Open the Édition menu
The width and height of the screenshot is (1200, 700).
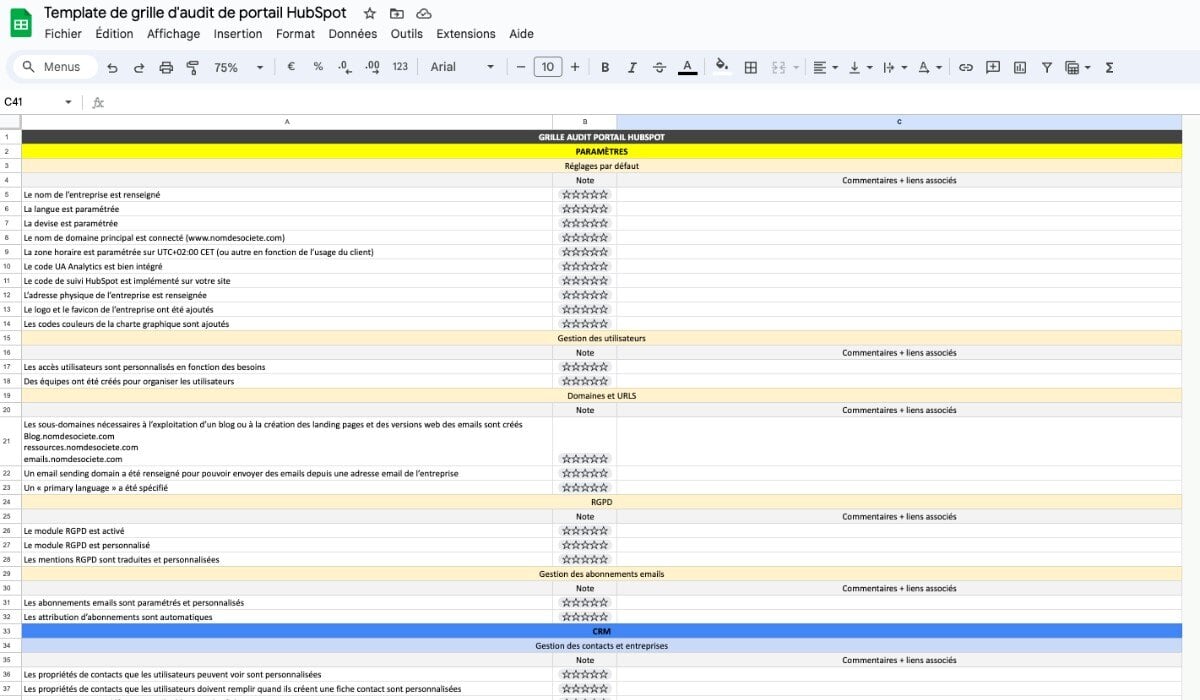click(114, 34)
